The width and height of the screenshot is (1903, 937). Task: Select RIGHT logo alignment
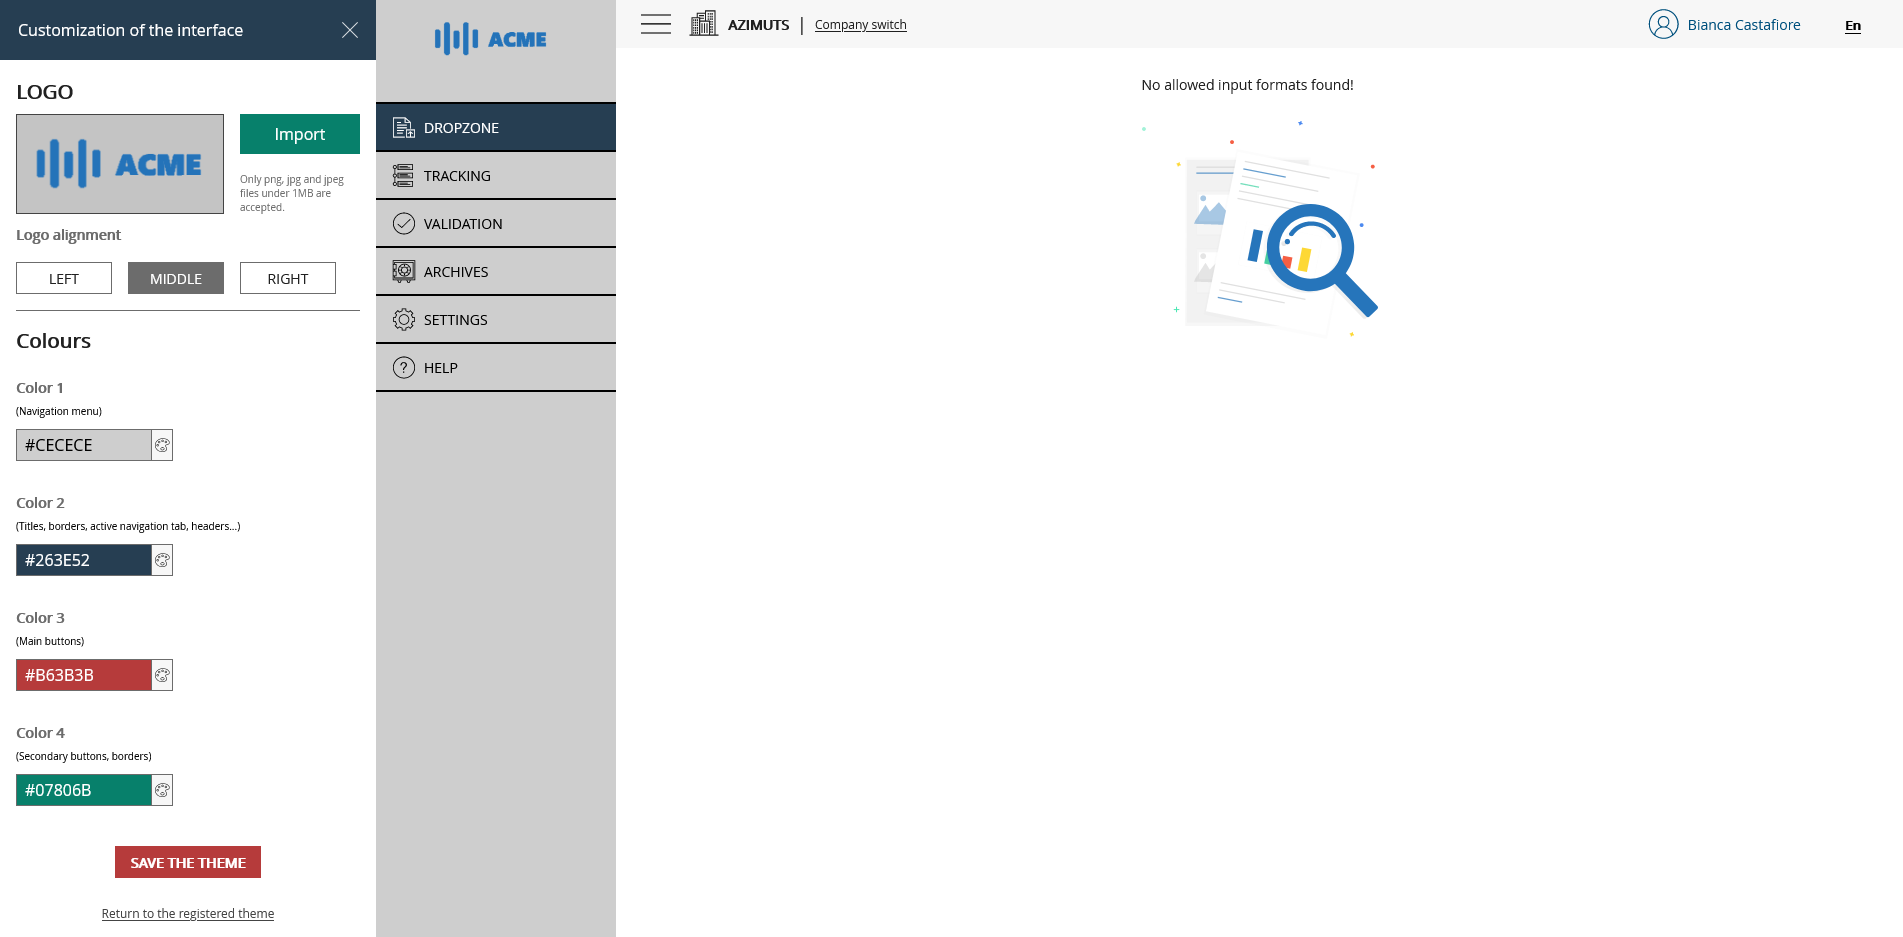coord(287,278)
